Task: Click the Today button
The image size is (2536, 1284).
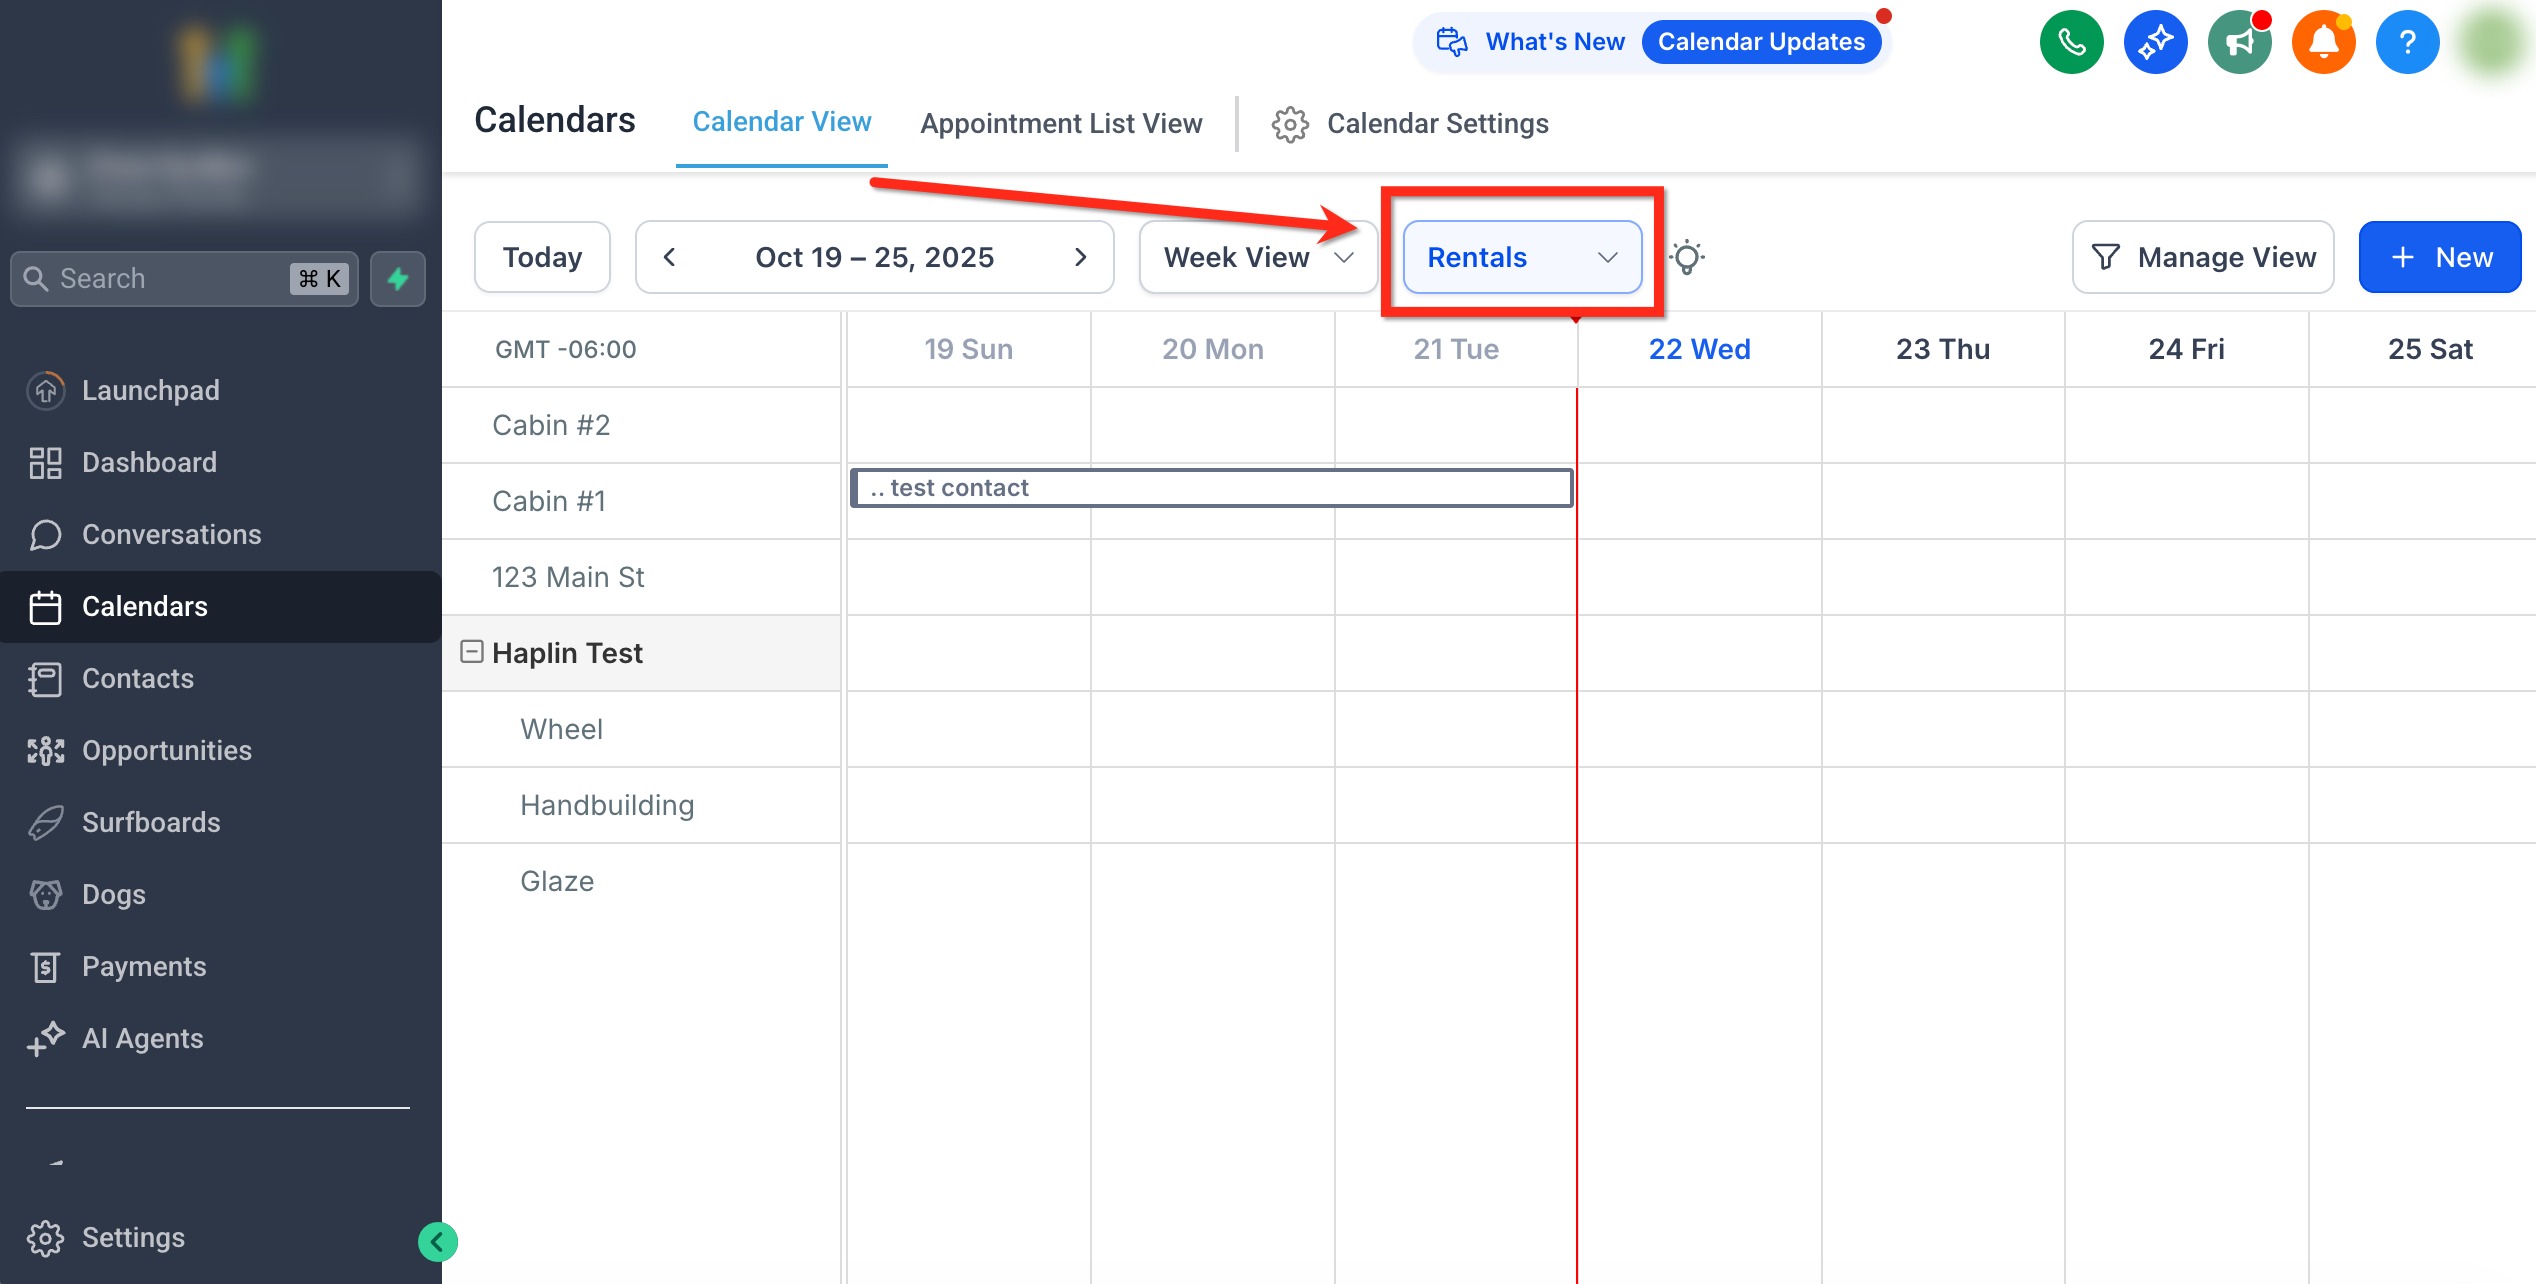Action: pos(542,257)
